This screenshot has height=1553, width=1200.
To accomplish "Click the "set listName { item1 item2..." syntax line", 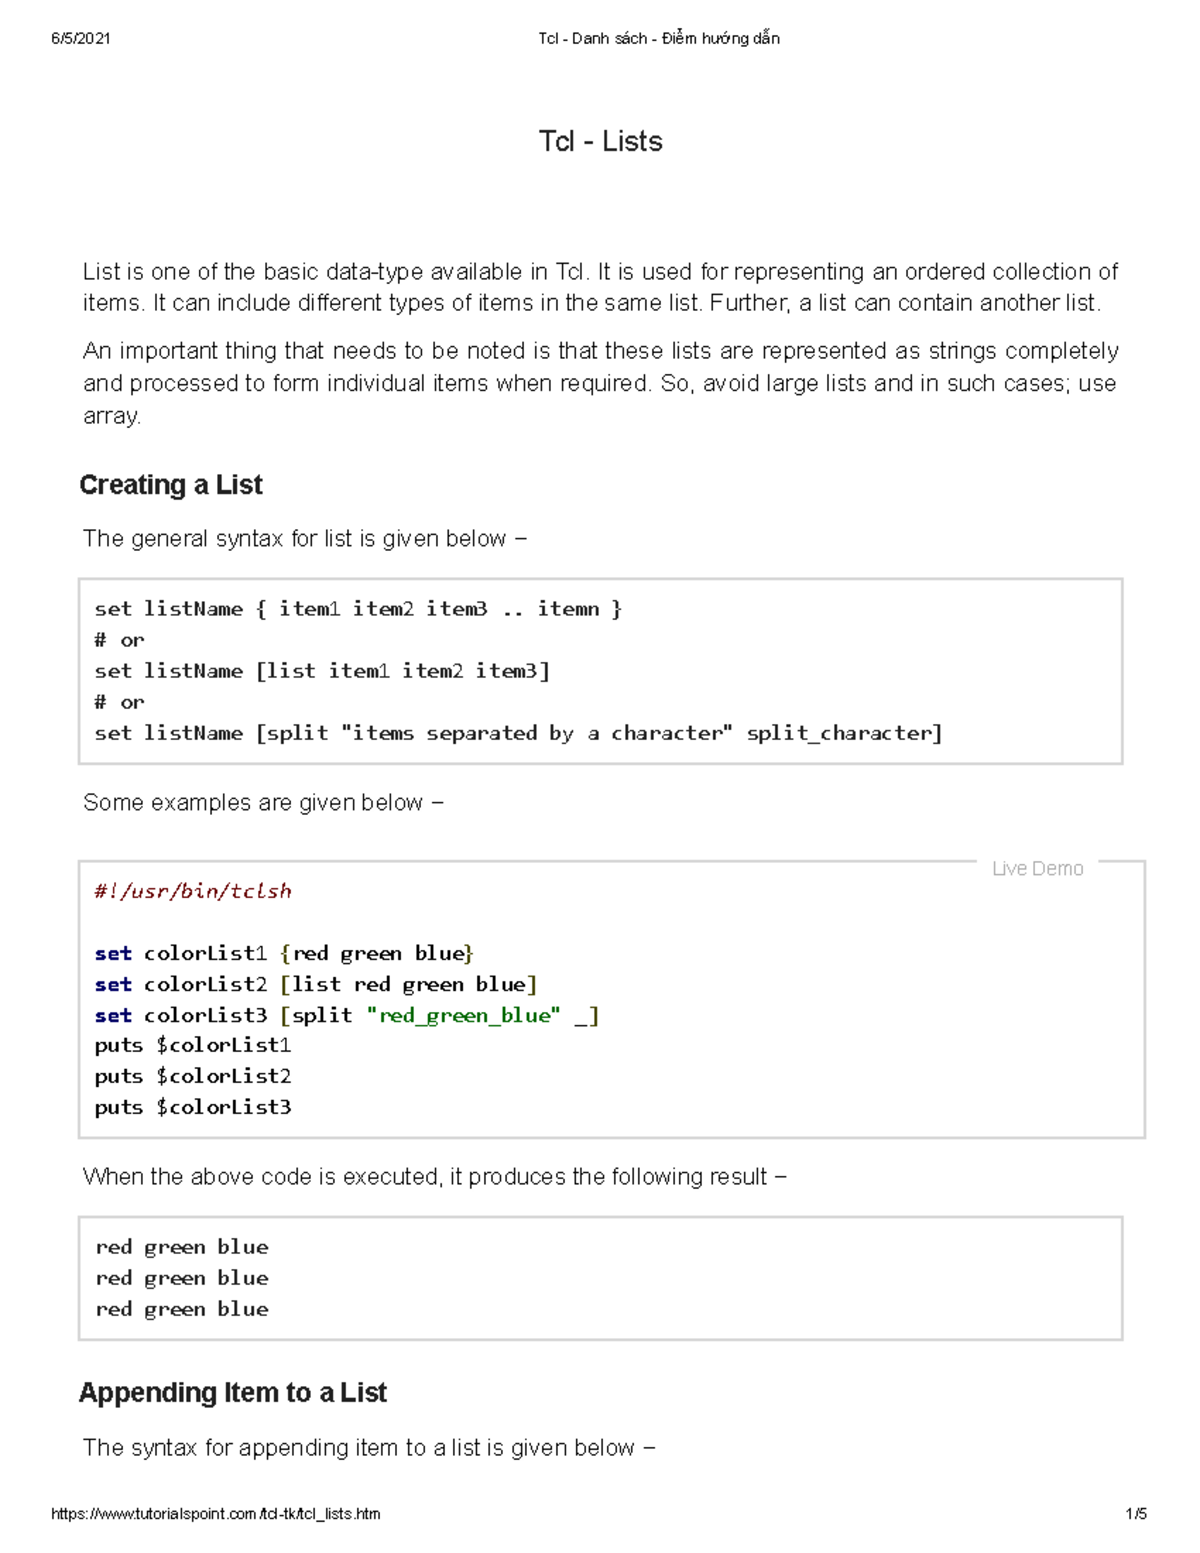I will click(x=358, y=609).
